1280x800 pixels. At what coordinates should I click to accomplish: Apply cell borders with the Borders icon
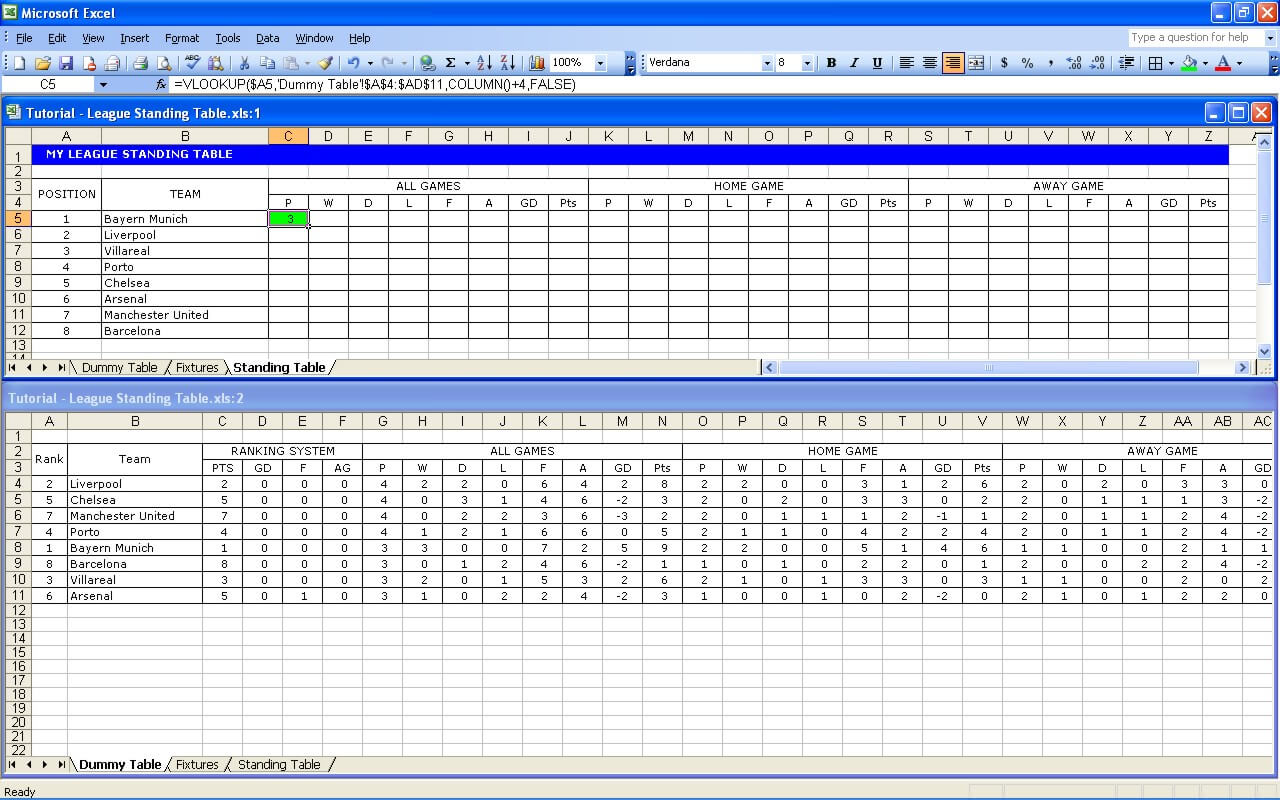click(1155, 63)
